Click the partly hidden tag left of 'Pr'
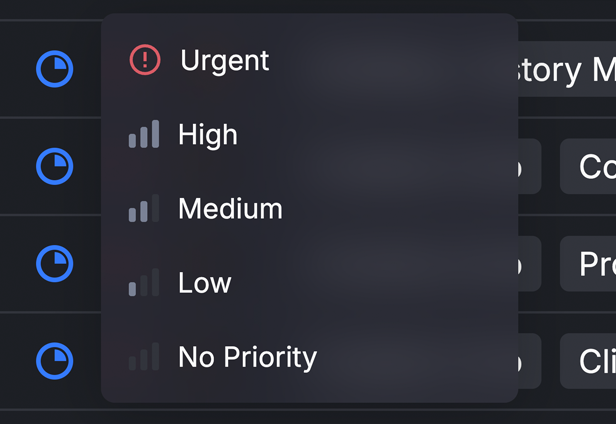Image resolution: width=616 pixels, height=424 pixels. [x=530, y=264]
